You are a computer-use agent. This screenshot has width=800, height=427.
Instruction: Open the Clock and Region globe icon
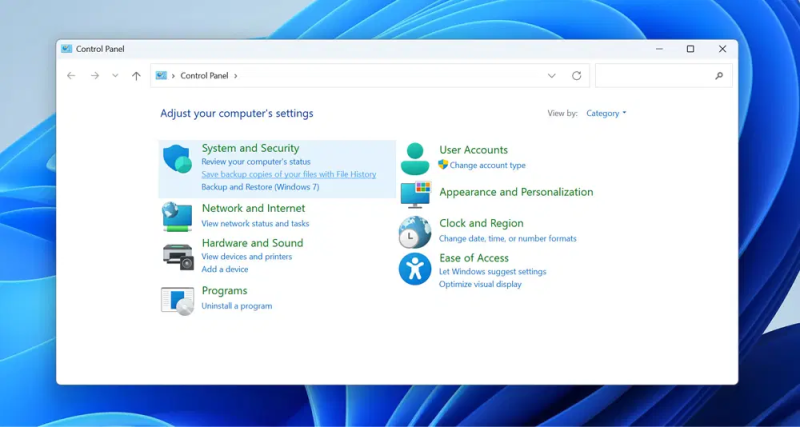pos(415,232)
